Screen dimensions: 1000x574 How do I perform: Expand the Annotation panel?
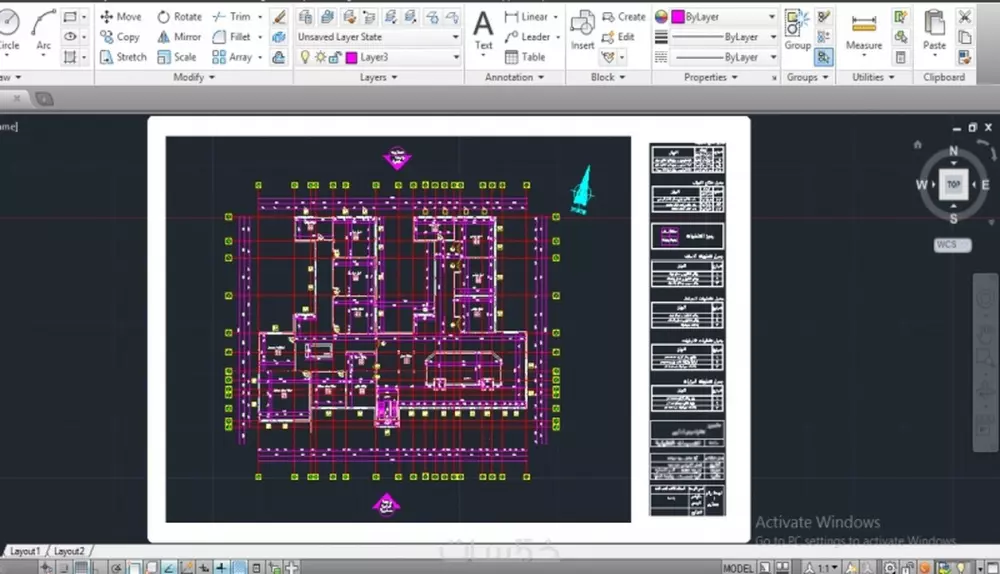click(515, 77)
